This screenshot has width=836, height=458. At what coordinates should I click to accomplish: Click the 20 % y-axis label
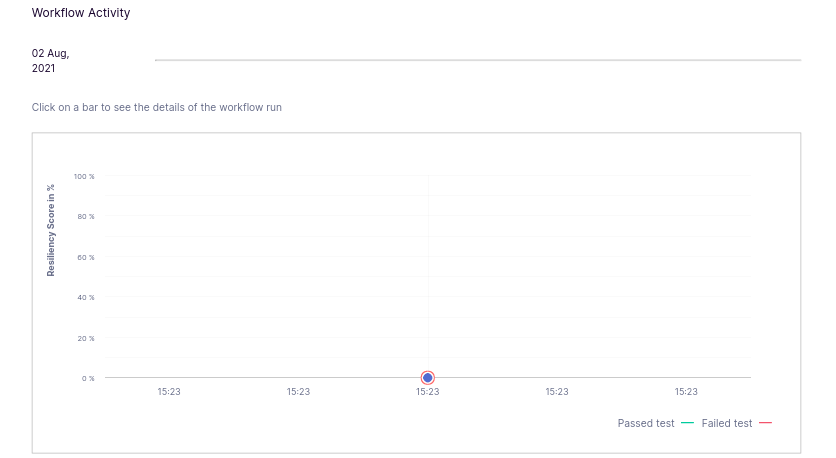point(85,338)
